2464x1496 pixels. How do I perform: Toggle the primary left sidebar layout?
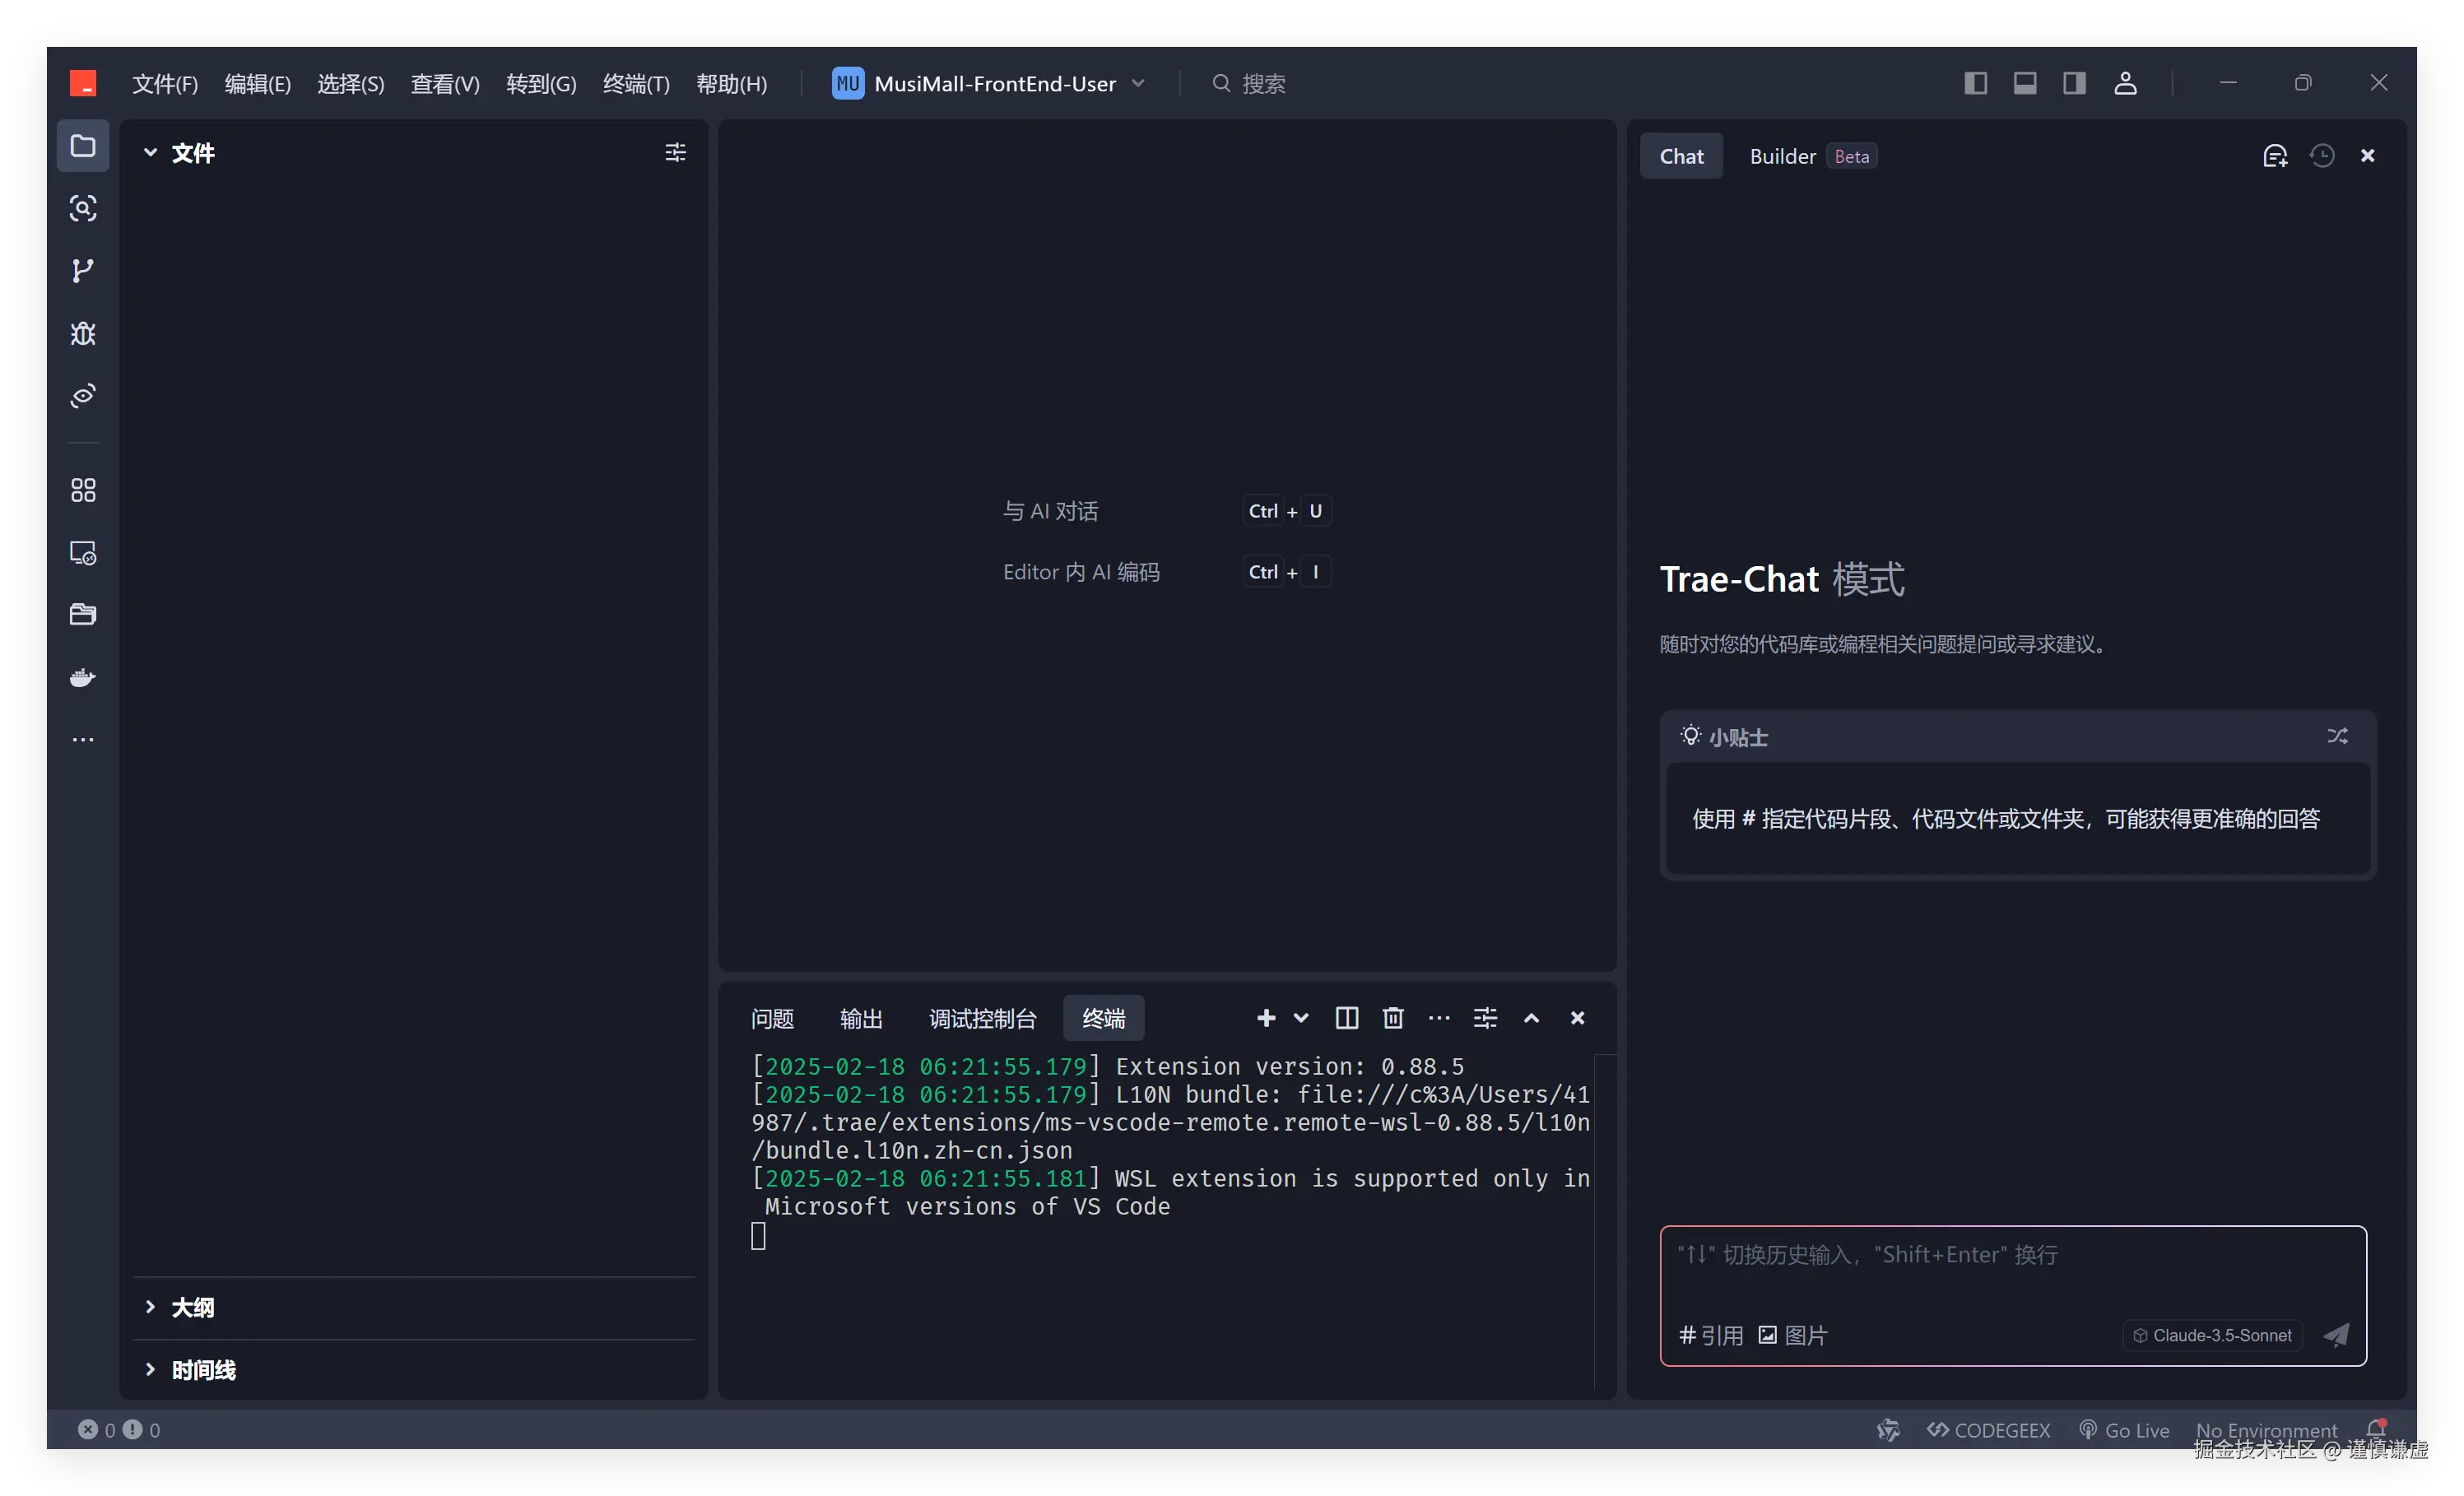point(1975,83)
